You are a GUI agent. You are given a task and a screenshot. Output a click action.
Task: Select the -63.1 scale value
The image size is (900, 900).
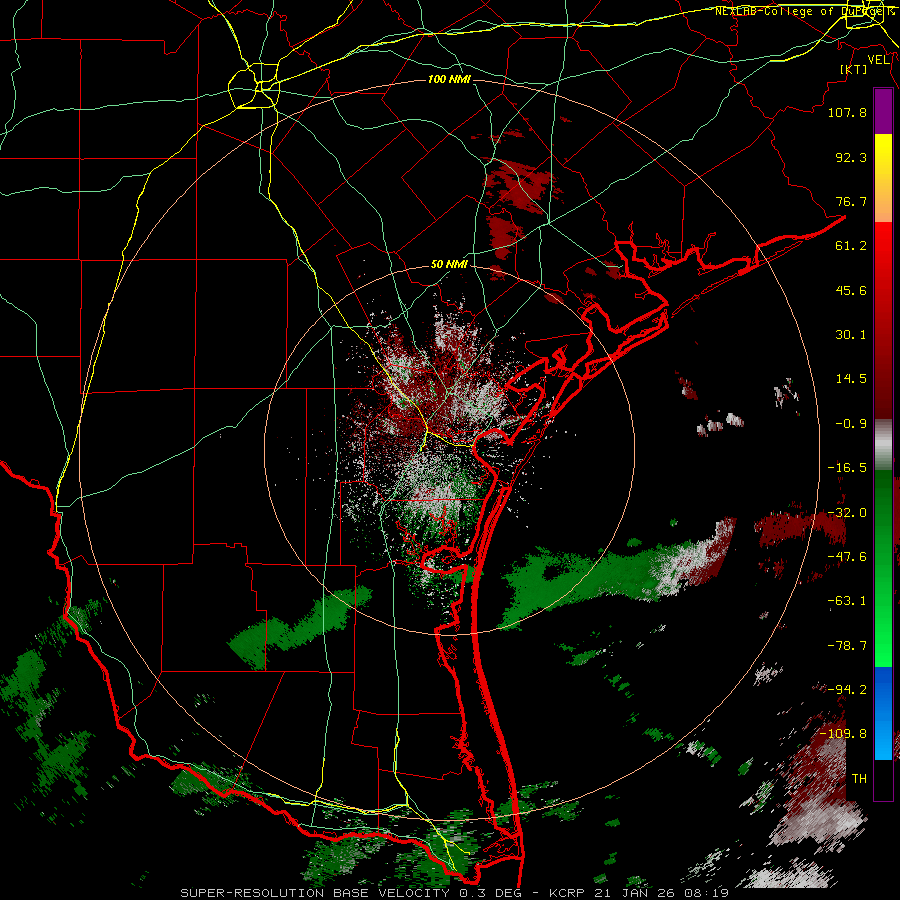[847, 600]
